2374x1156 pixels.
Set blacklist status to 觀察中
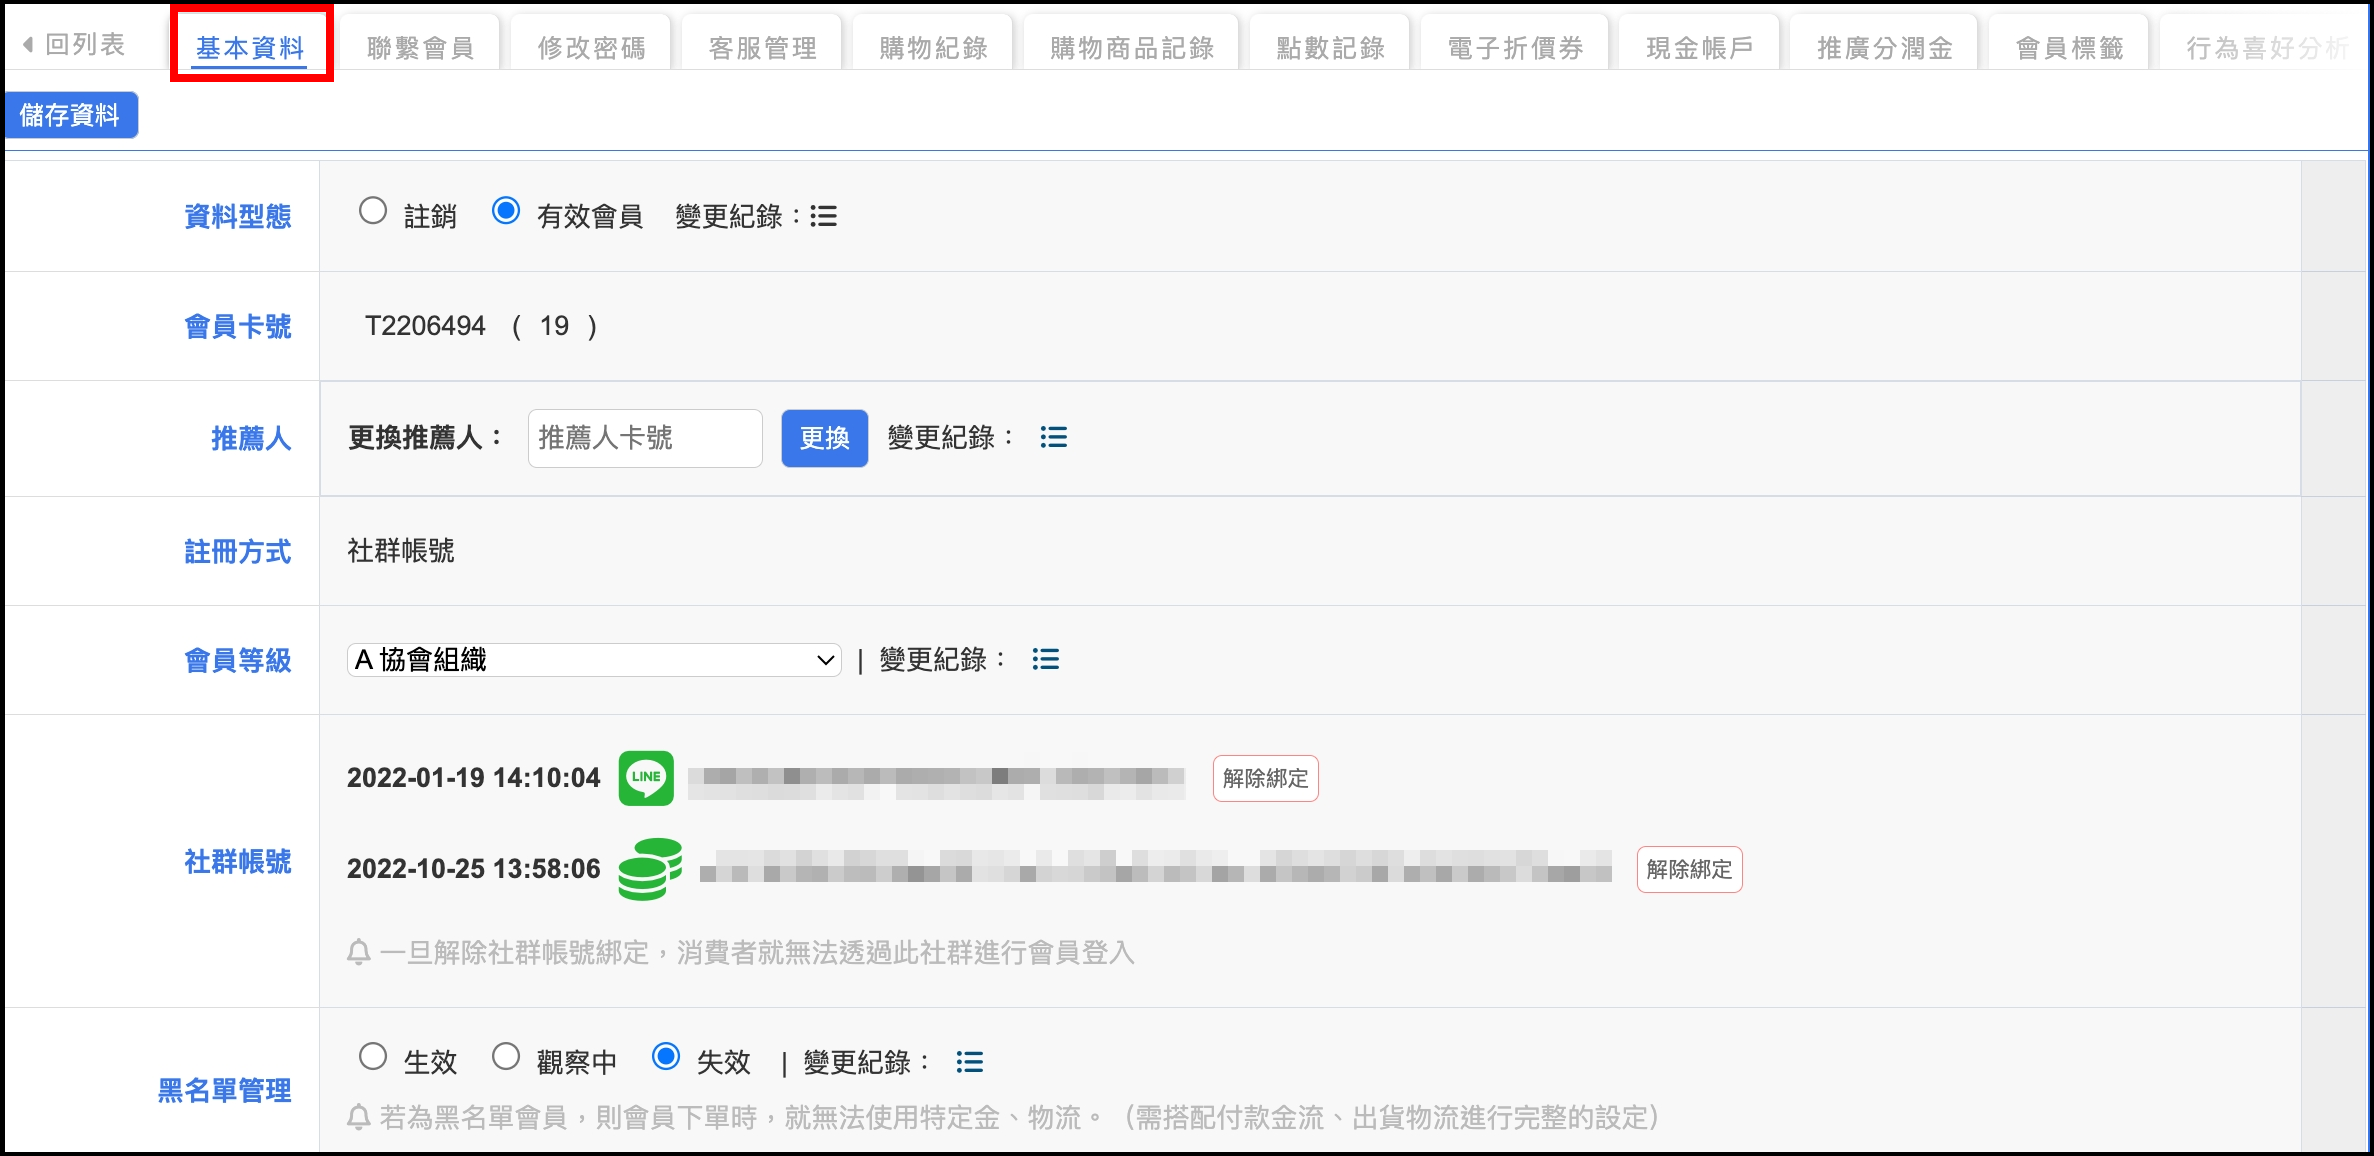pyautogui.click(x=506, y=1057)
